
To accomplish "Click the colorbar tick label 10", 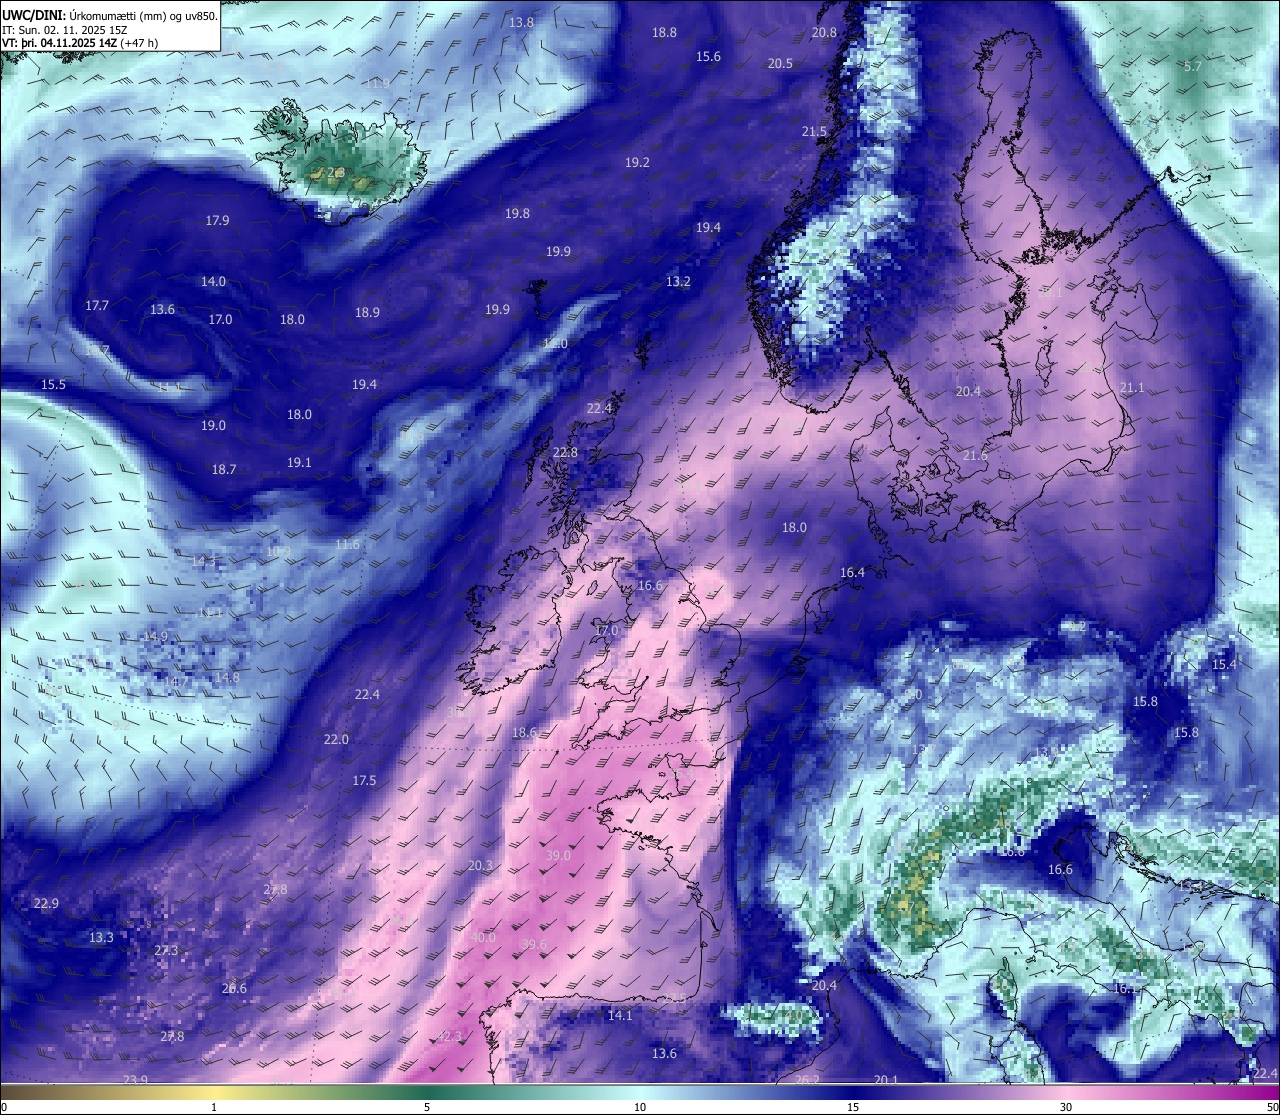I will pyautogui.click(x=640, y=1107).
